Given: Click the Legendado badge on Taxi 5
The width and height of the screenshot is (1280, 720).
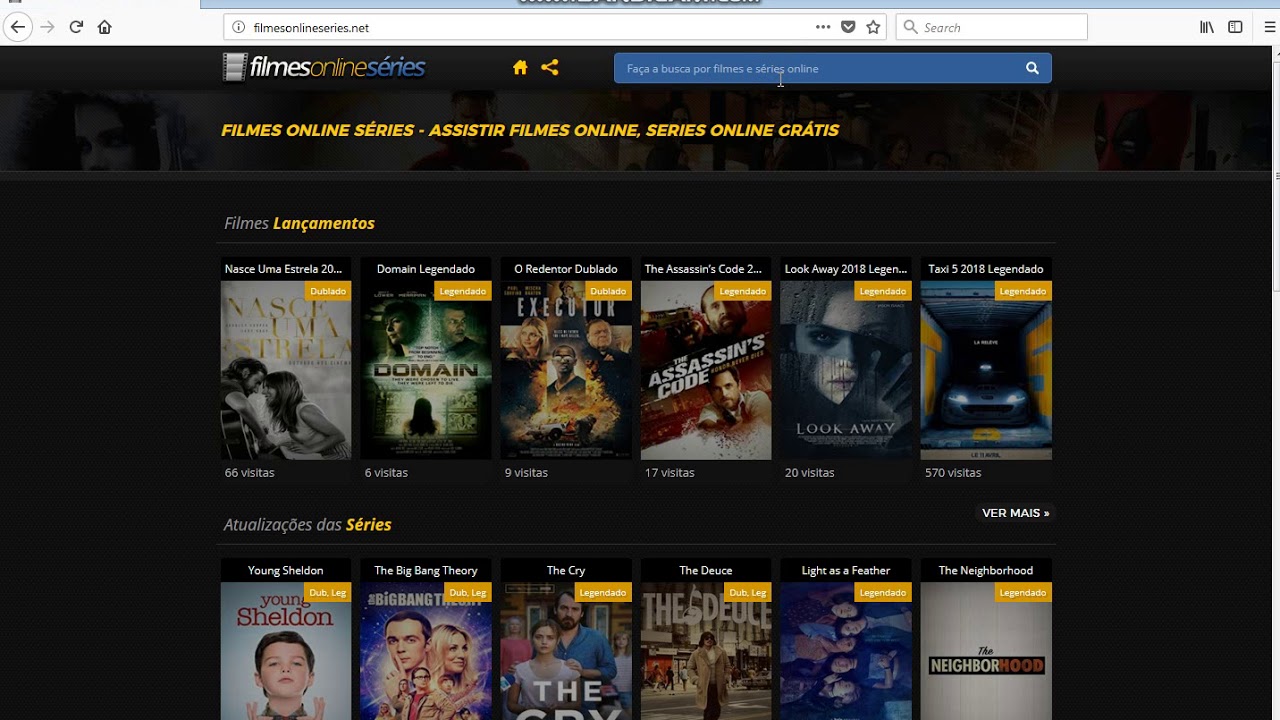Looking at the screenshot, I should (1022, 291).
